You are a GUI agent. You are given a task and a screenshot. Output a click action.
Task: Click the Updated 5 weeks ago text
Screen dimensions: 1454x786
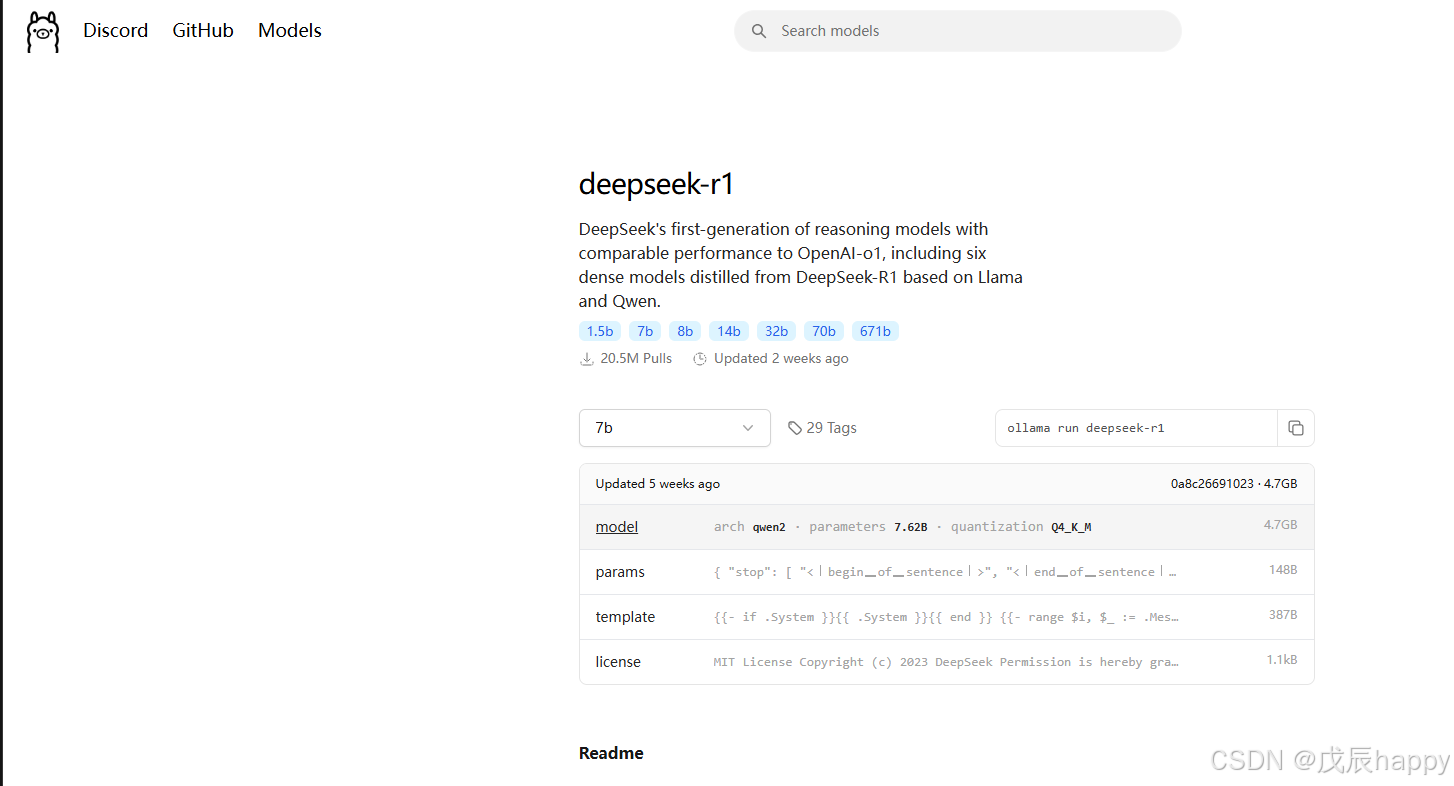click(x=658, y=484)
